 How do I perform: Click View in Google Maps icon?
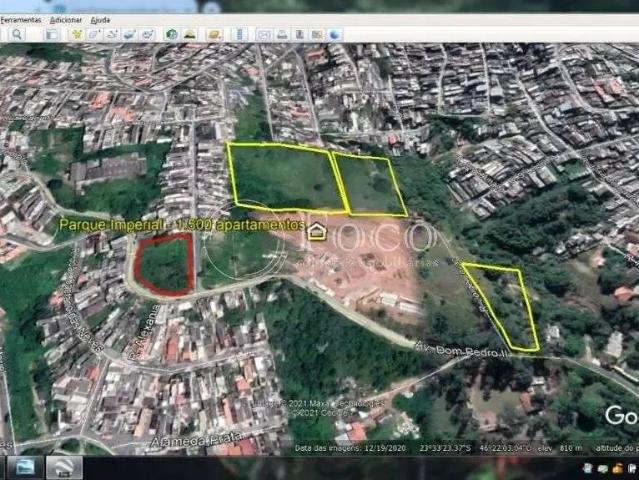tap(317, 35)
